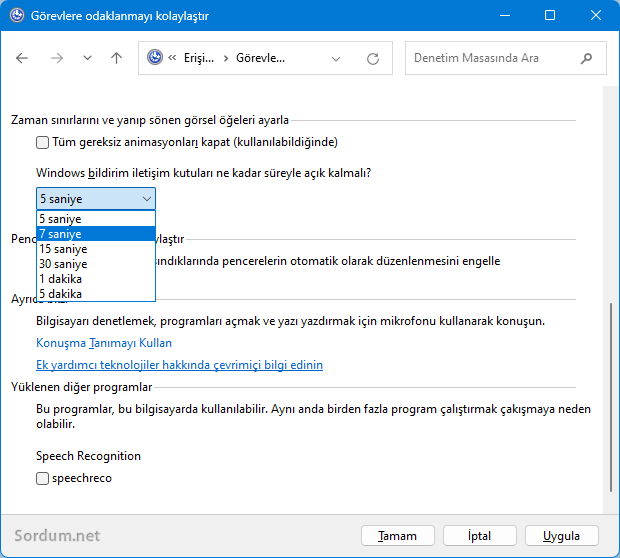Choose 15 saniye from the list
This screenshot has width=620, height=558.
tap(96, 249)
